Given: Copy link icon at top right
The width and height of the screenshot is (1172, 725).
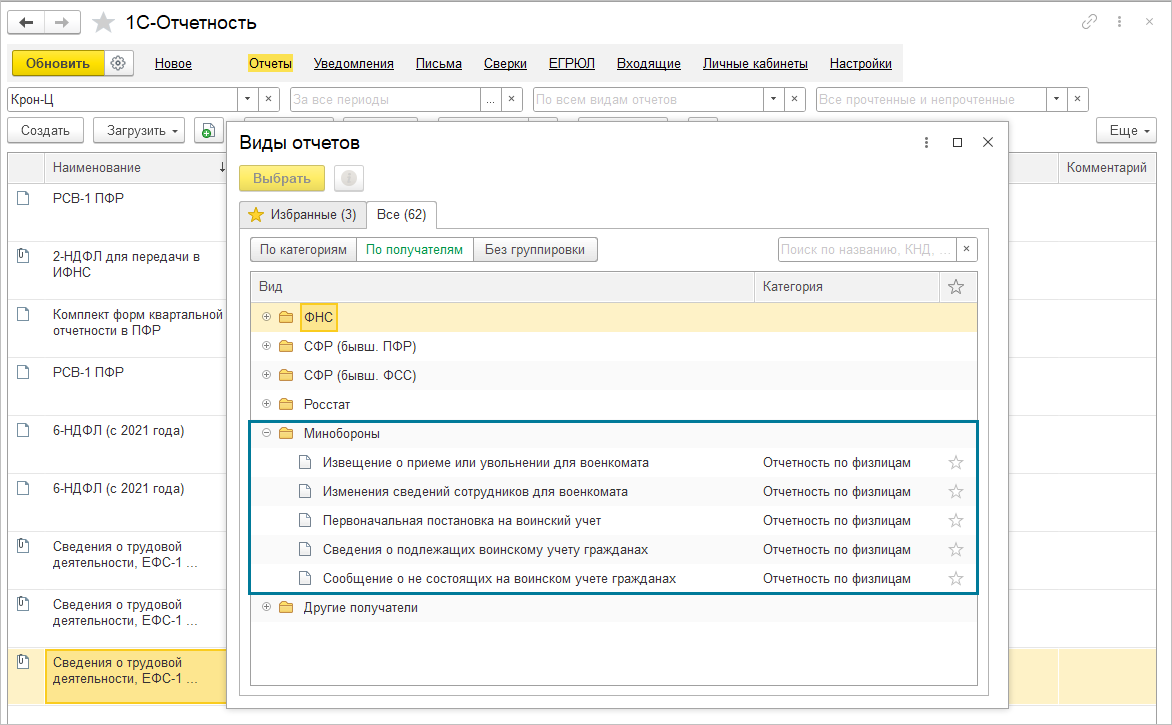Looking at the screenshot, I should 1089,22.
